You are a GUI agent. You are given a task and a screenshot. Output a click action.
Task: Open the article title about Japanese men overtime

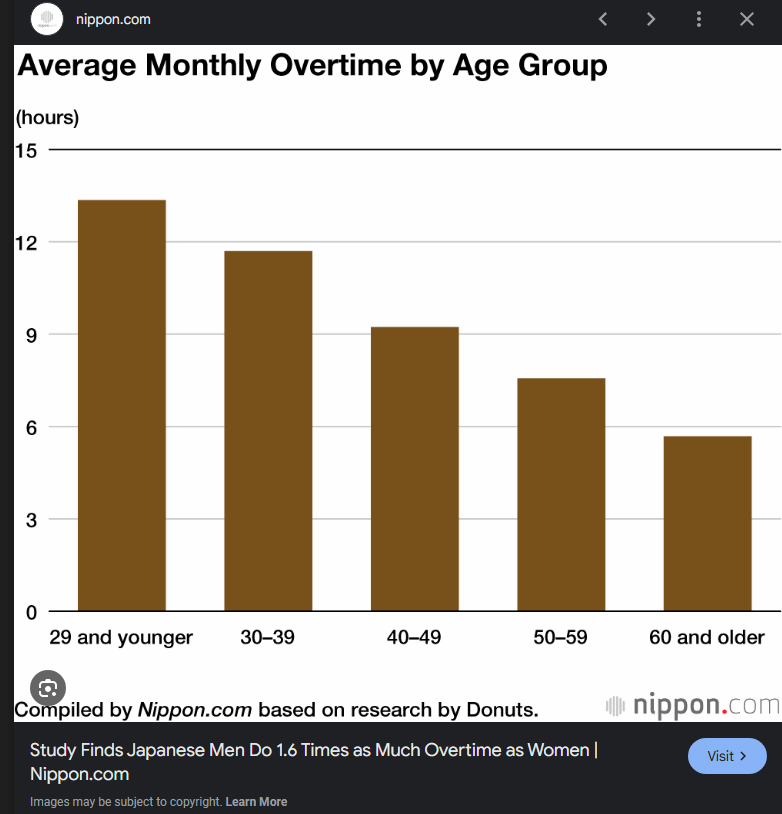[314, 762]
